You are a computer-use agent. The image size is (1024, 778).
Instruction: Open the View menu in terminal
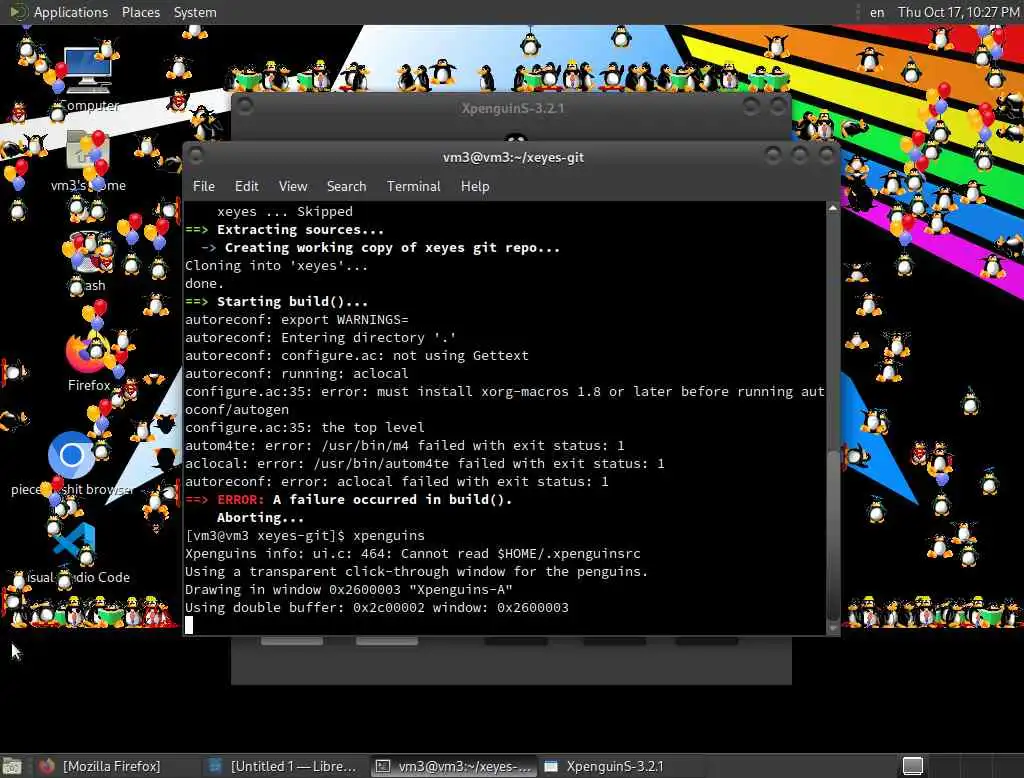pos(293,186)
